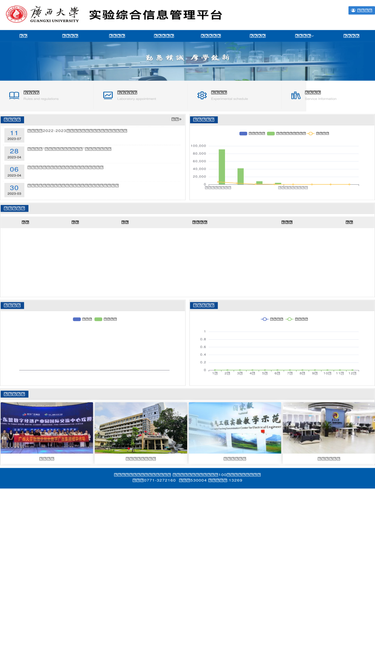Toggle the green legend series in top bar chart
375x667 pixels.
click(x=286, y=133)
